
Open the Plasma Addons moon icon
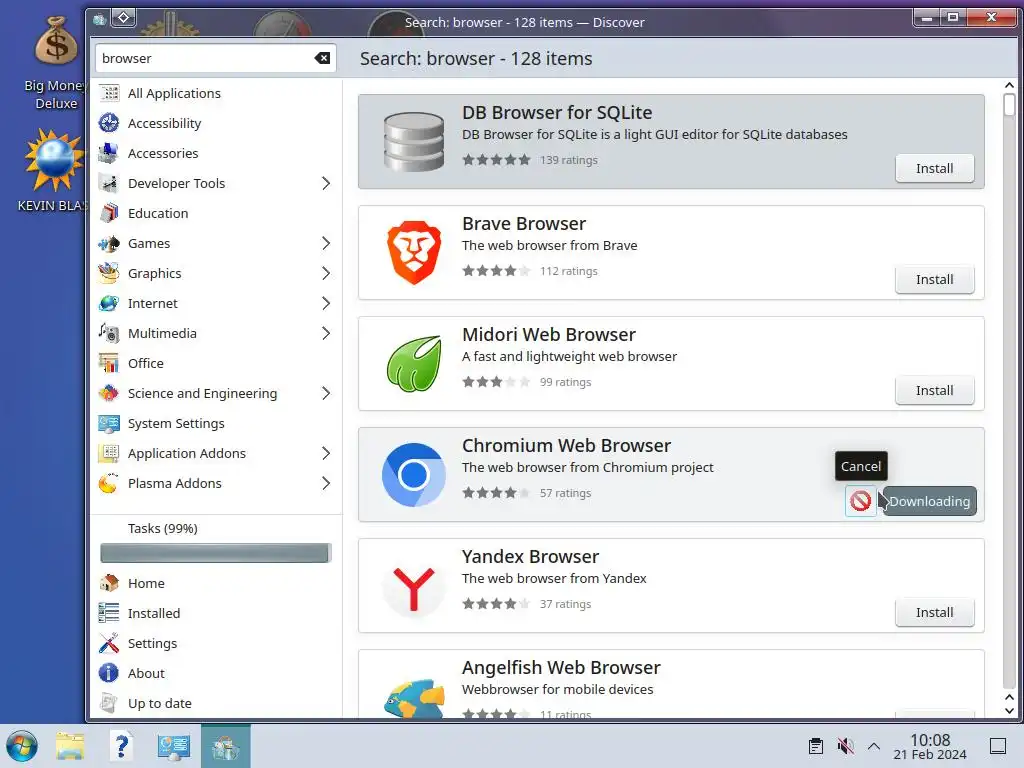click(x=109, y=484)
